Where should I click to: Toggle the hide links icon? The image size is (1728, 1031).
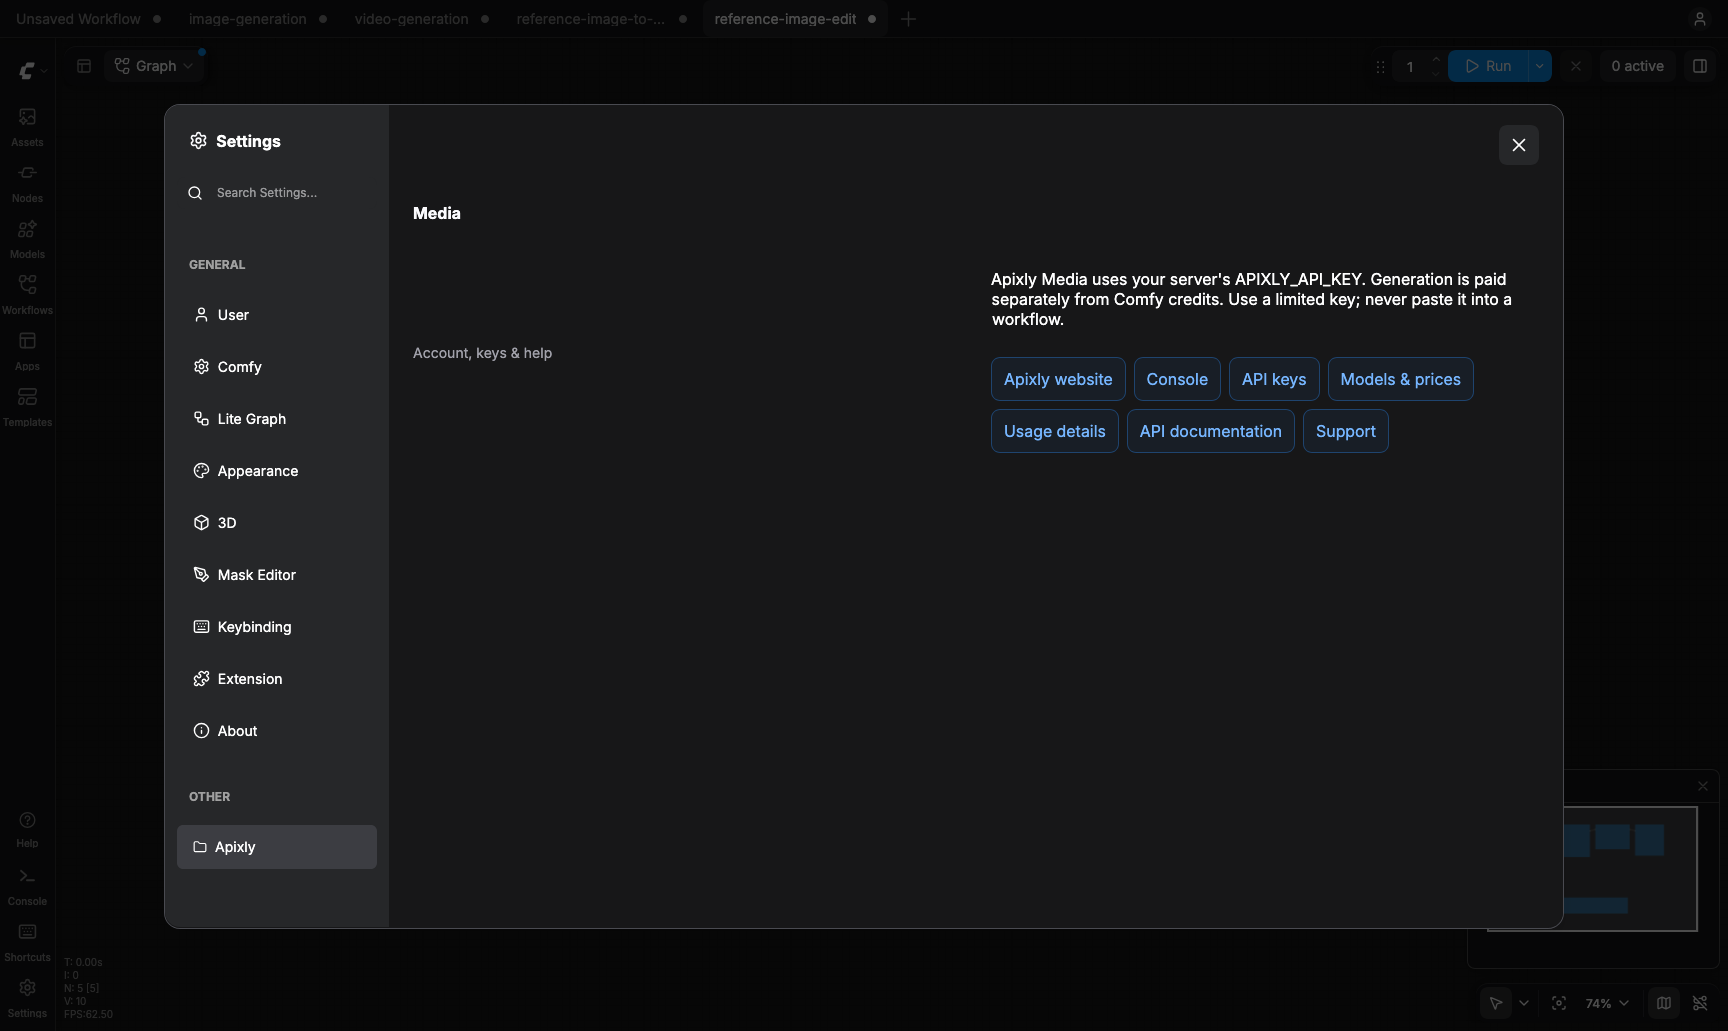click(x=1699, y=1003)
